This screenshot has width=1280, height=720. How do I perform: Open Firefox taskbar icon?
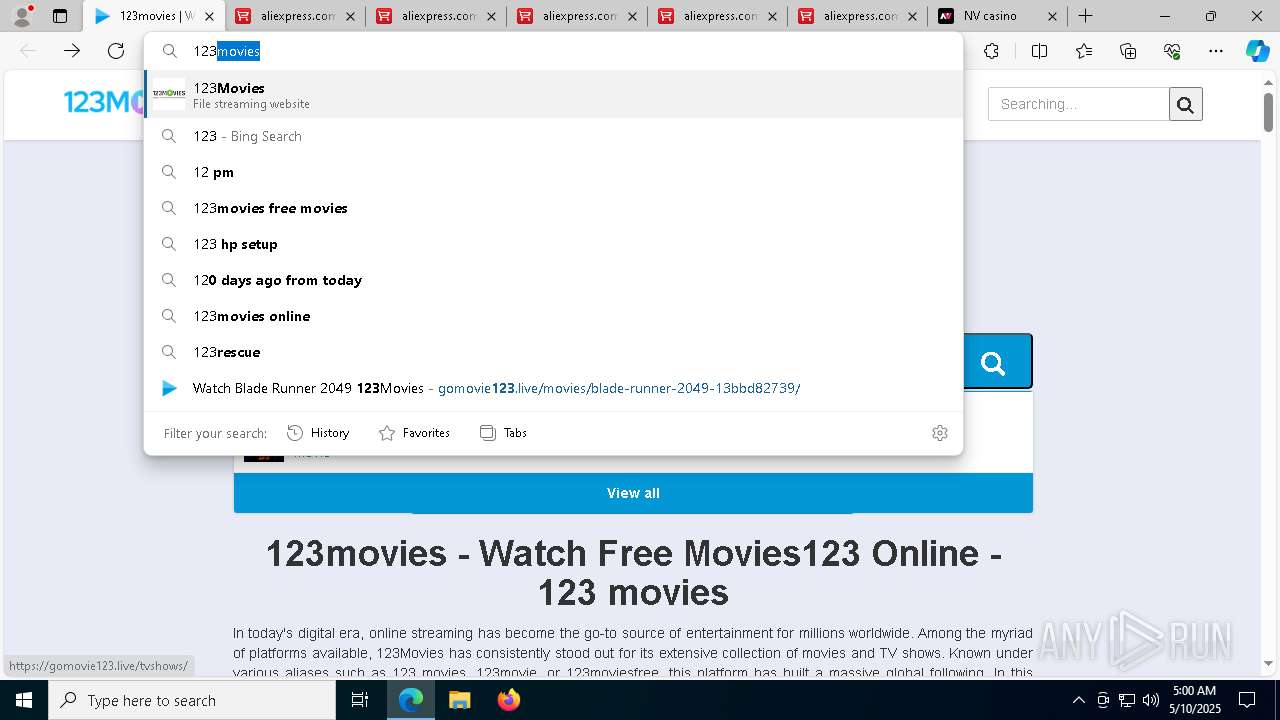(x=508, y=700)
